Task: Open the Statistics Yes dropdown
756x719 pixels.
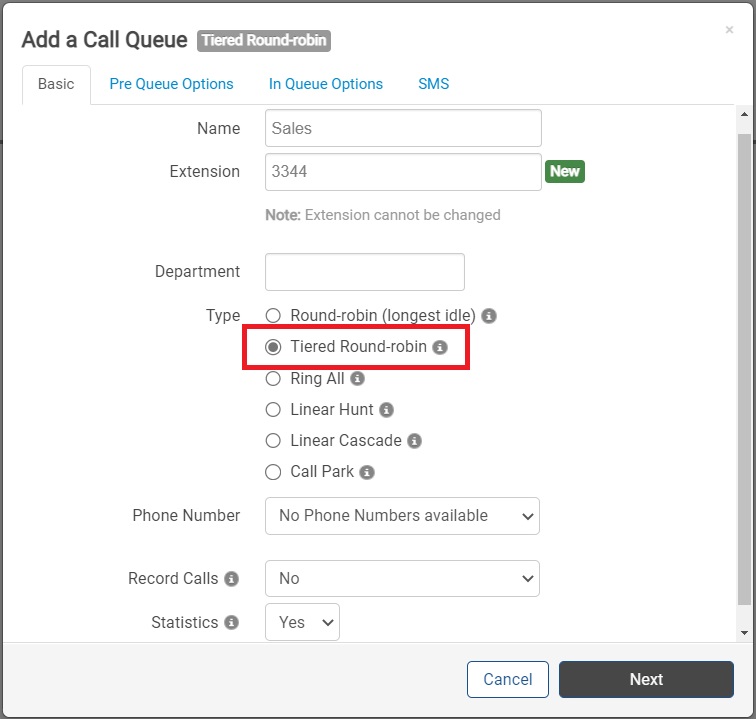Action: tap(302, 622)
